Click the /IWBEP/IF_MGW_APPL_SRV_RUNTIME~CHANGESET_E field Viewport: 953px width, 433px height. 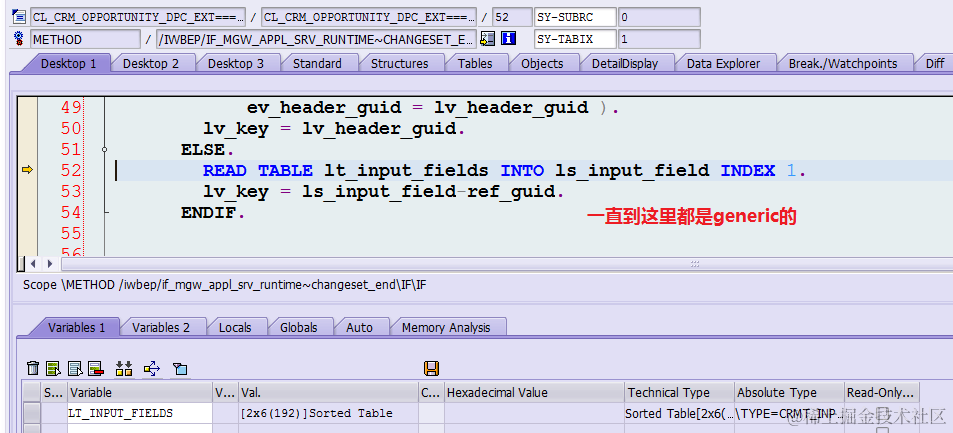point(316,40)
